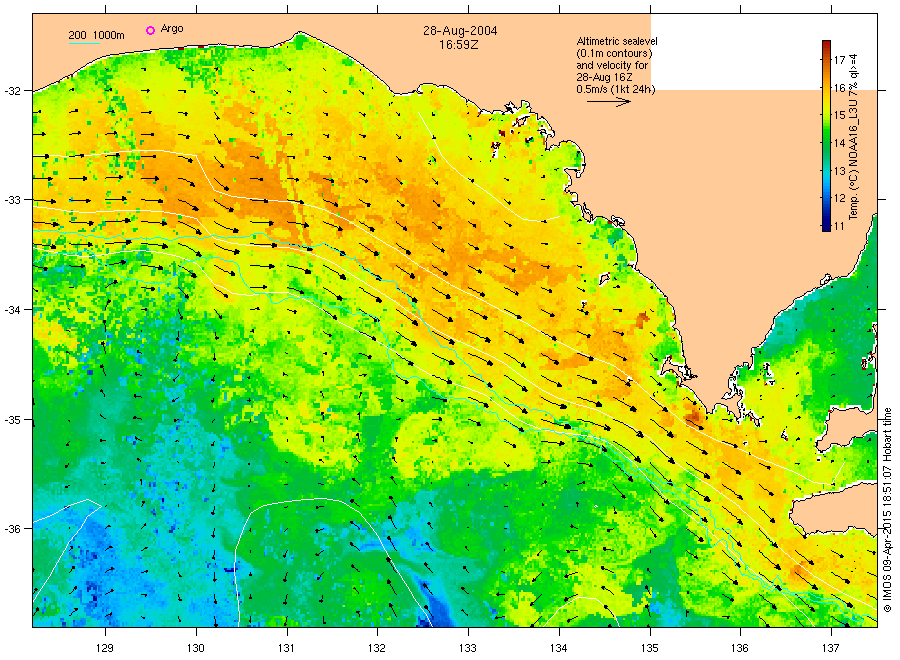
Task: Click the '(0.1m contours)' caption line
Action: tap(614, 53)
